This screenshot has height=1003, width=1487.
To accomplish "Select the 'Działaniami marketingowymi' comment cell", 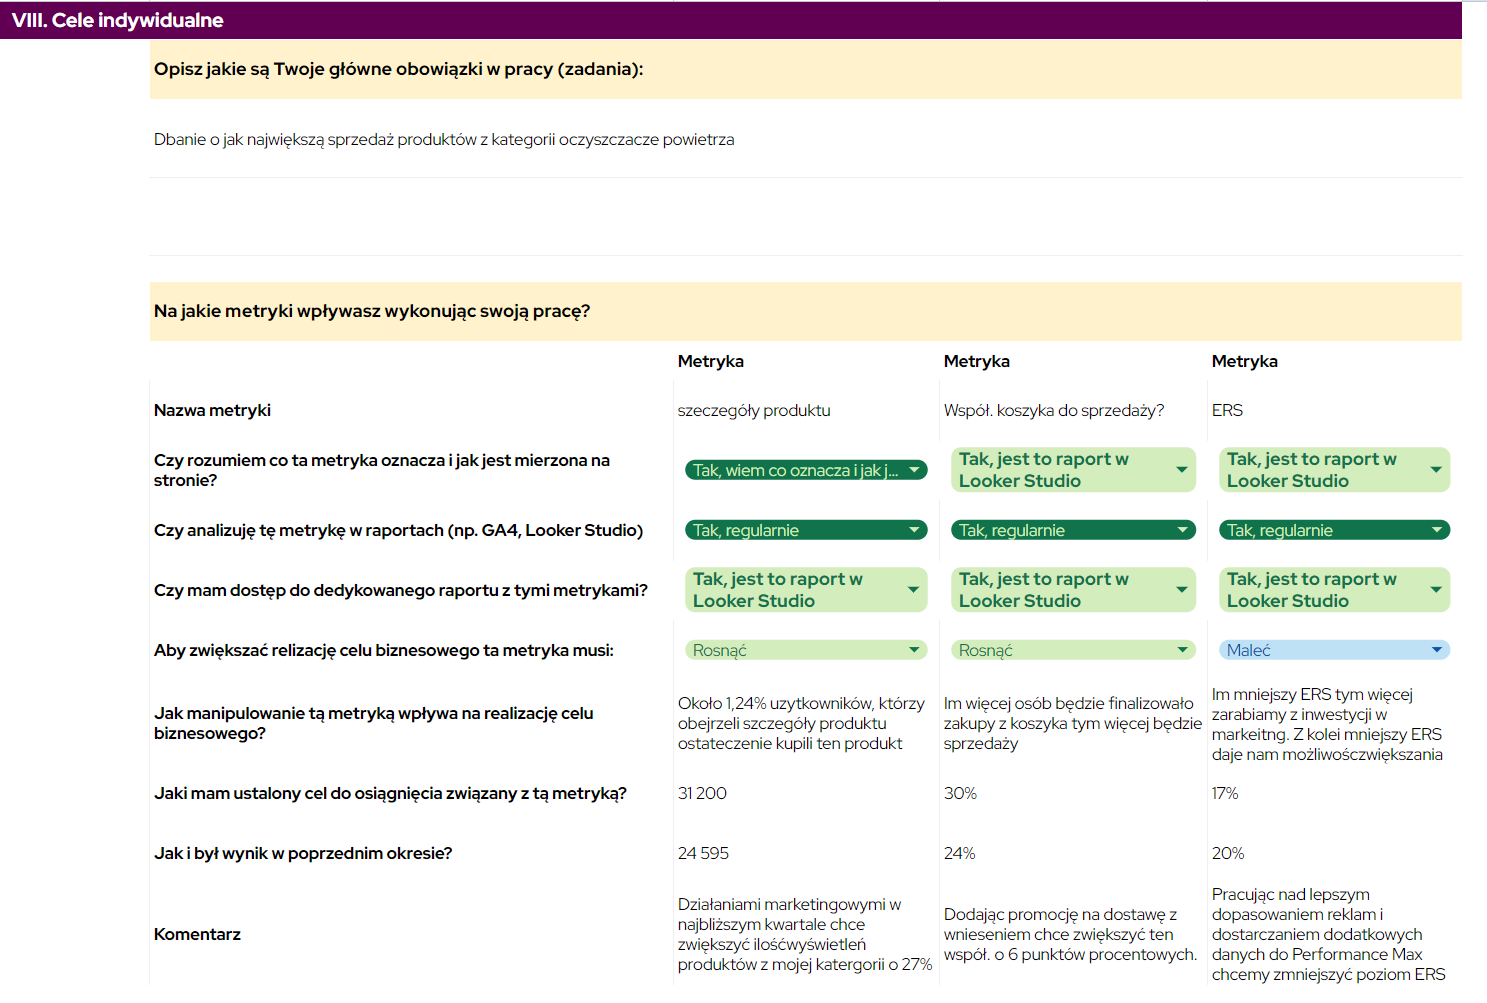I will click(x=805, y=934).
